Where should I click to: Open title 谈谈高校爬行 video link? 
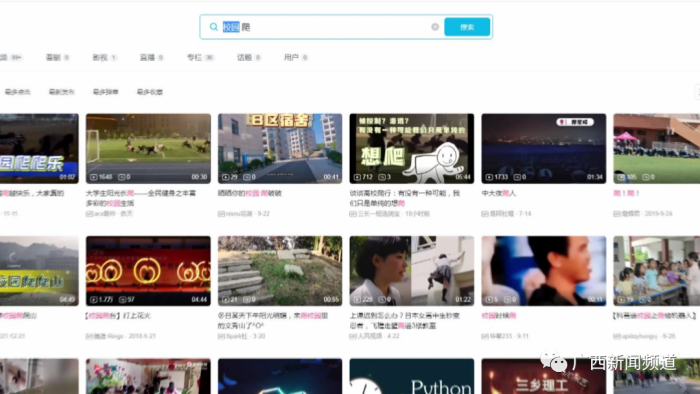coord(404,198)
